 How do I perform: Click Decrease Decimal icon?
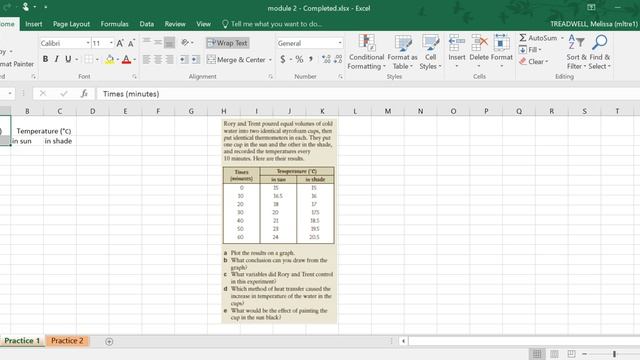tap(338, 60)
